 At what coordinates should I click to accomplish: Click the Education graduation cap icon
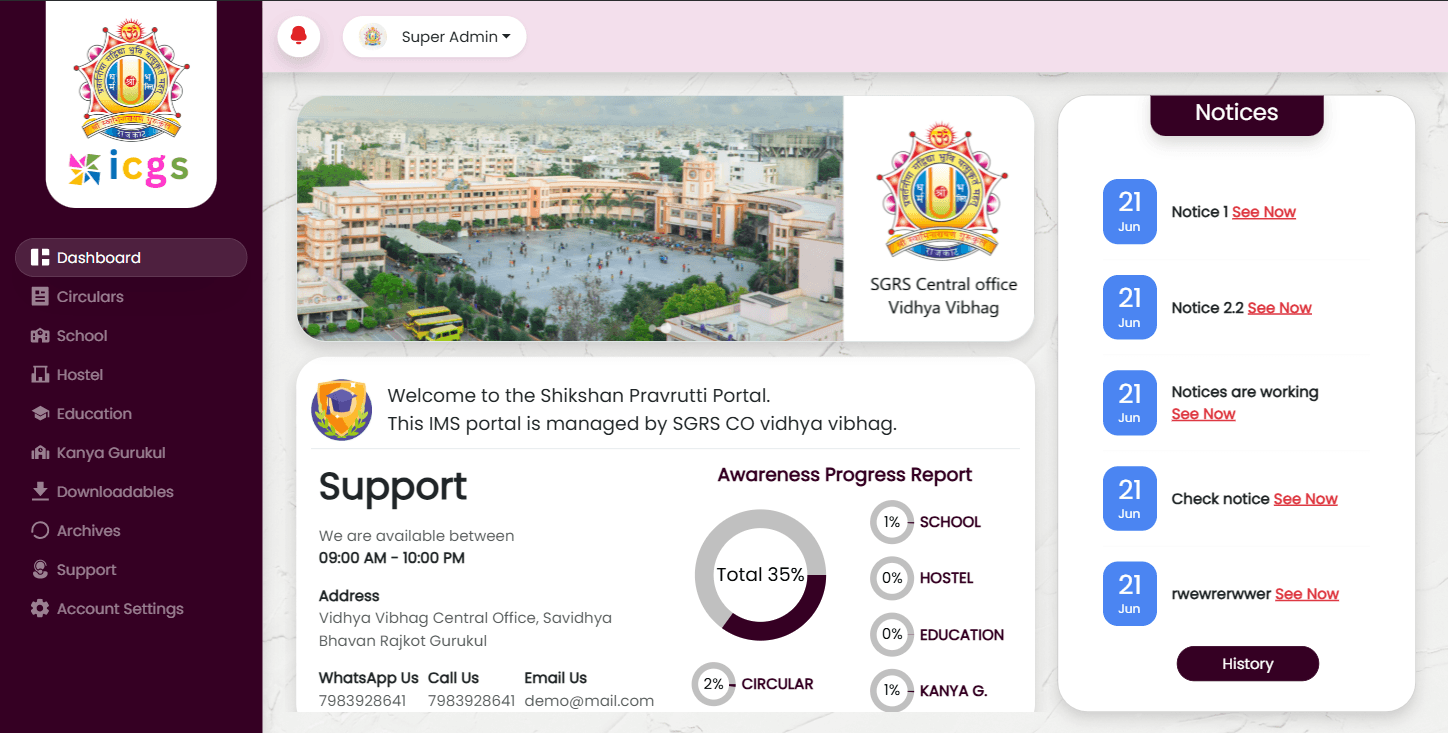pos(40,413)
